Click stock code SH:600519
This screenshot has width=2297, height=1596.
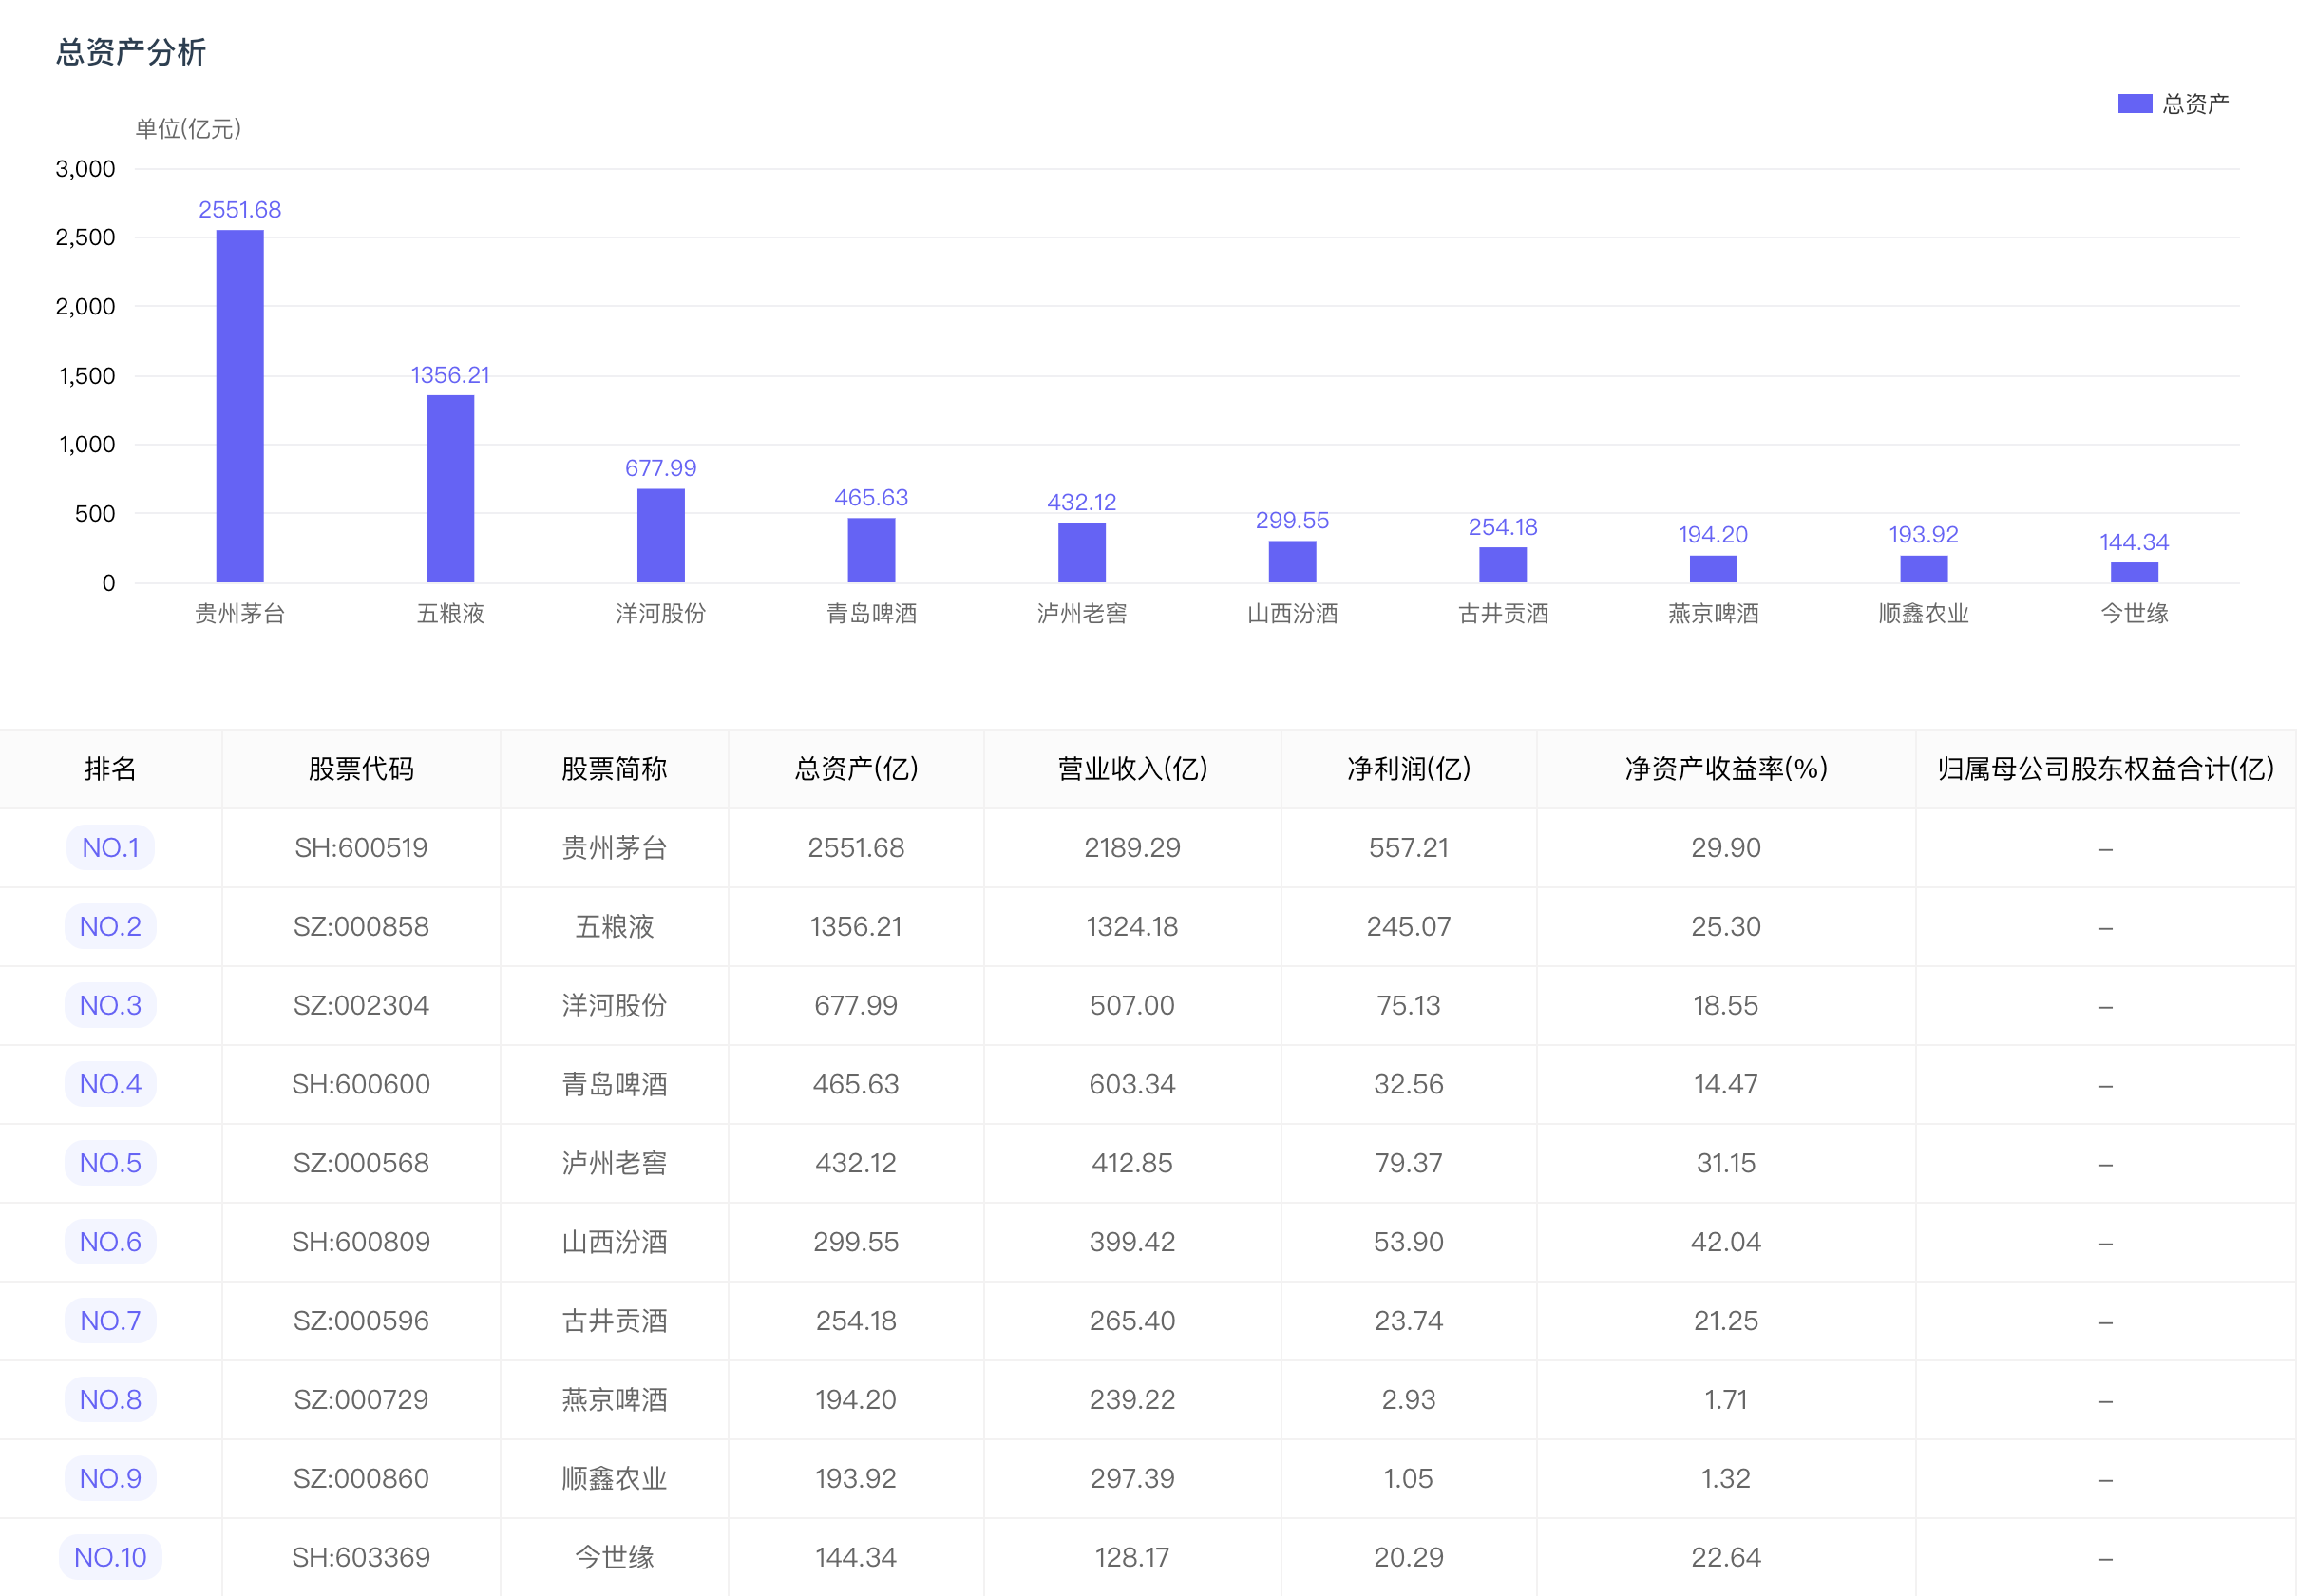[361, 848]
